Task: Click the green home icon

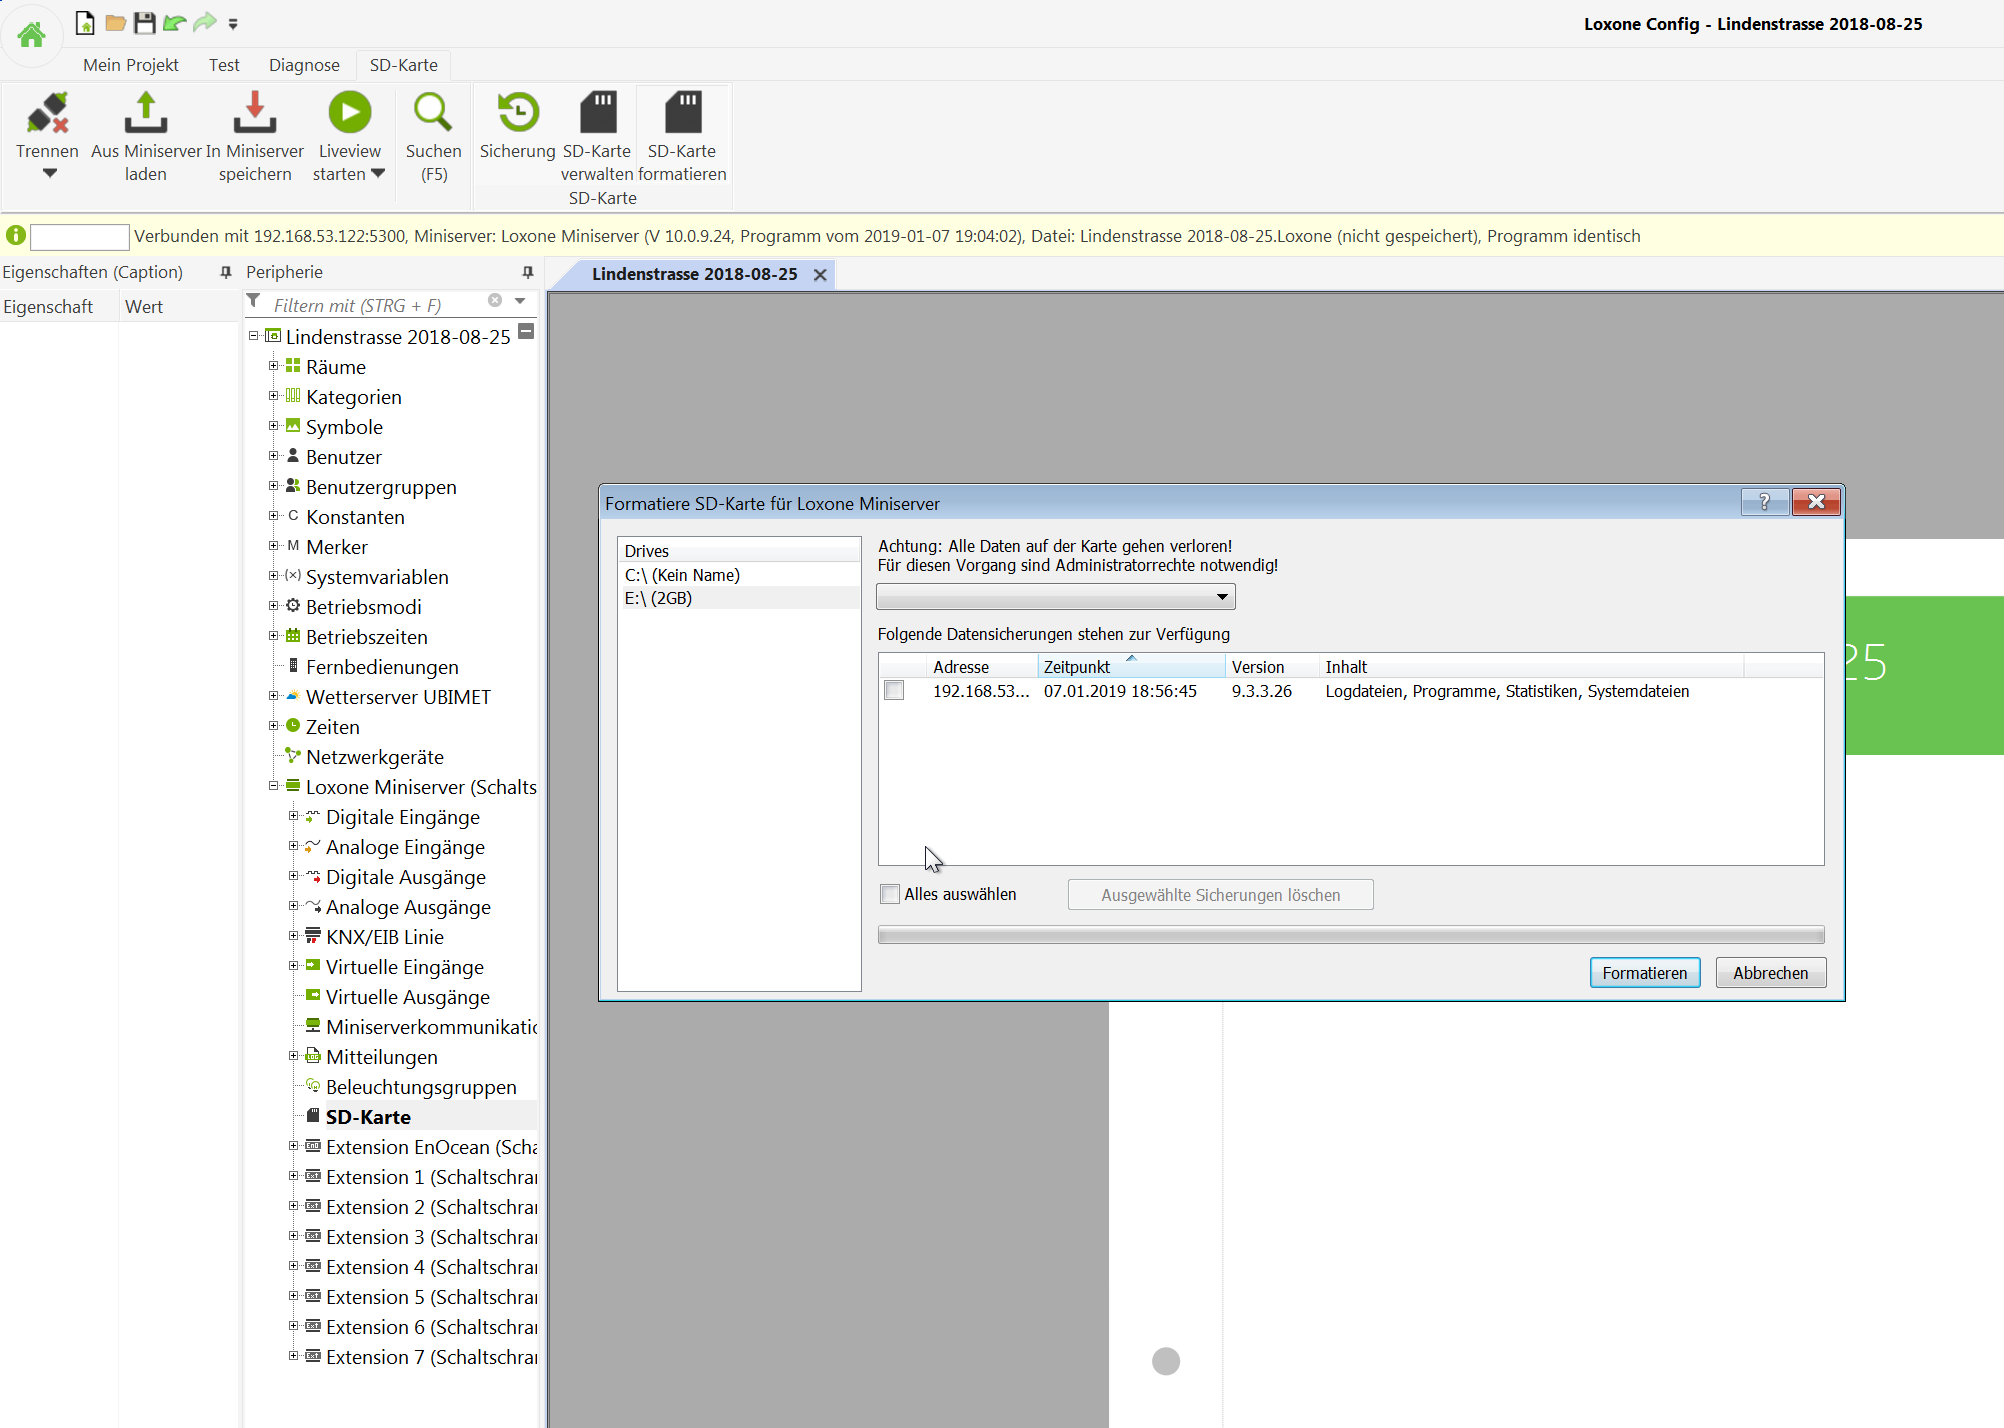Action: pos(32,35)
